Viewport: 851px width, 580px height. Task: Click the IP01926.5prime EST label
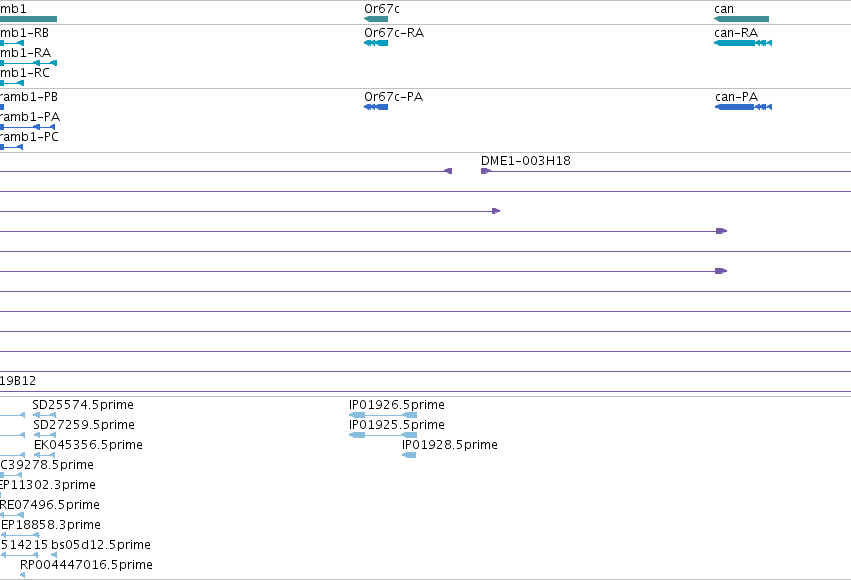tap(397, 405)
